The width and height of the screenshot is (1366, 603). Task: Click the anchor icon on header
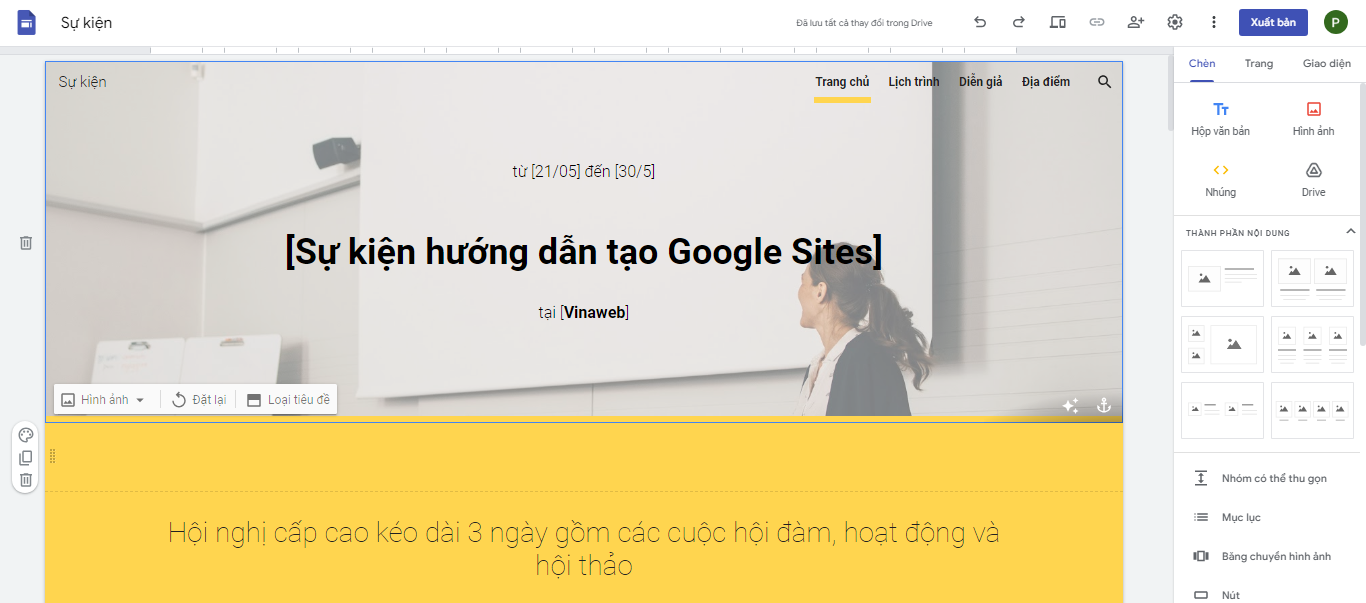(x=1104, y=405)
